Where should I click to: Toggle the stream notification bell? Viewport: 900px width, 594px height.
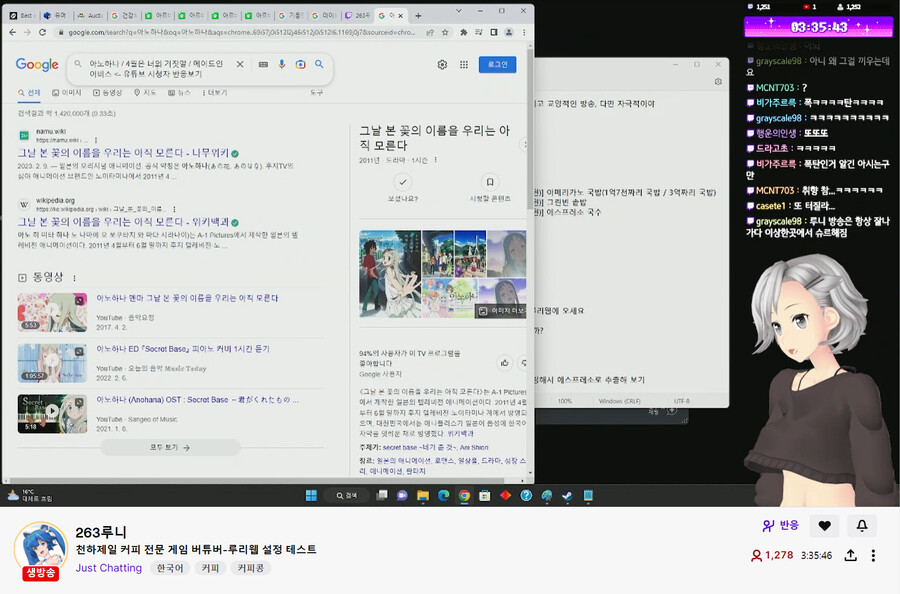[861, 526]
